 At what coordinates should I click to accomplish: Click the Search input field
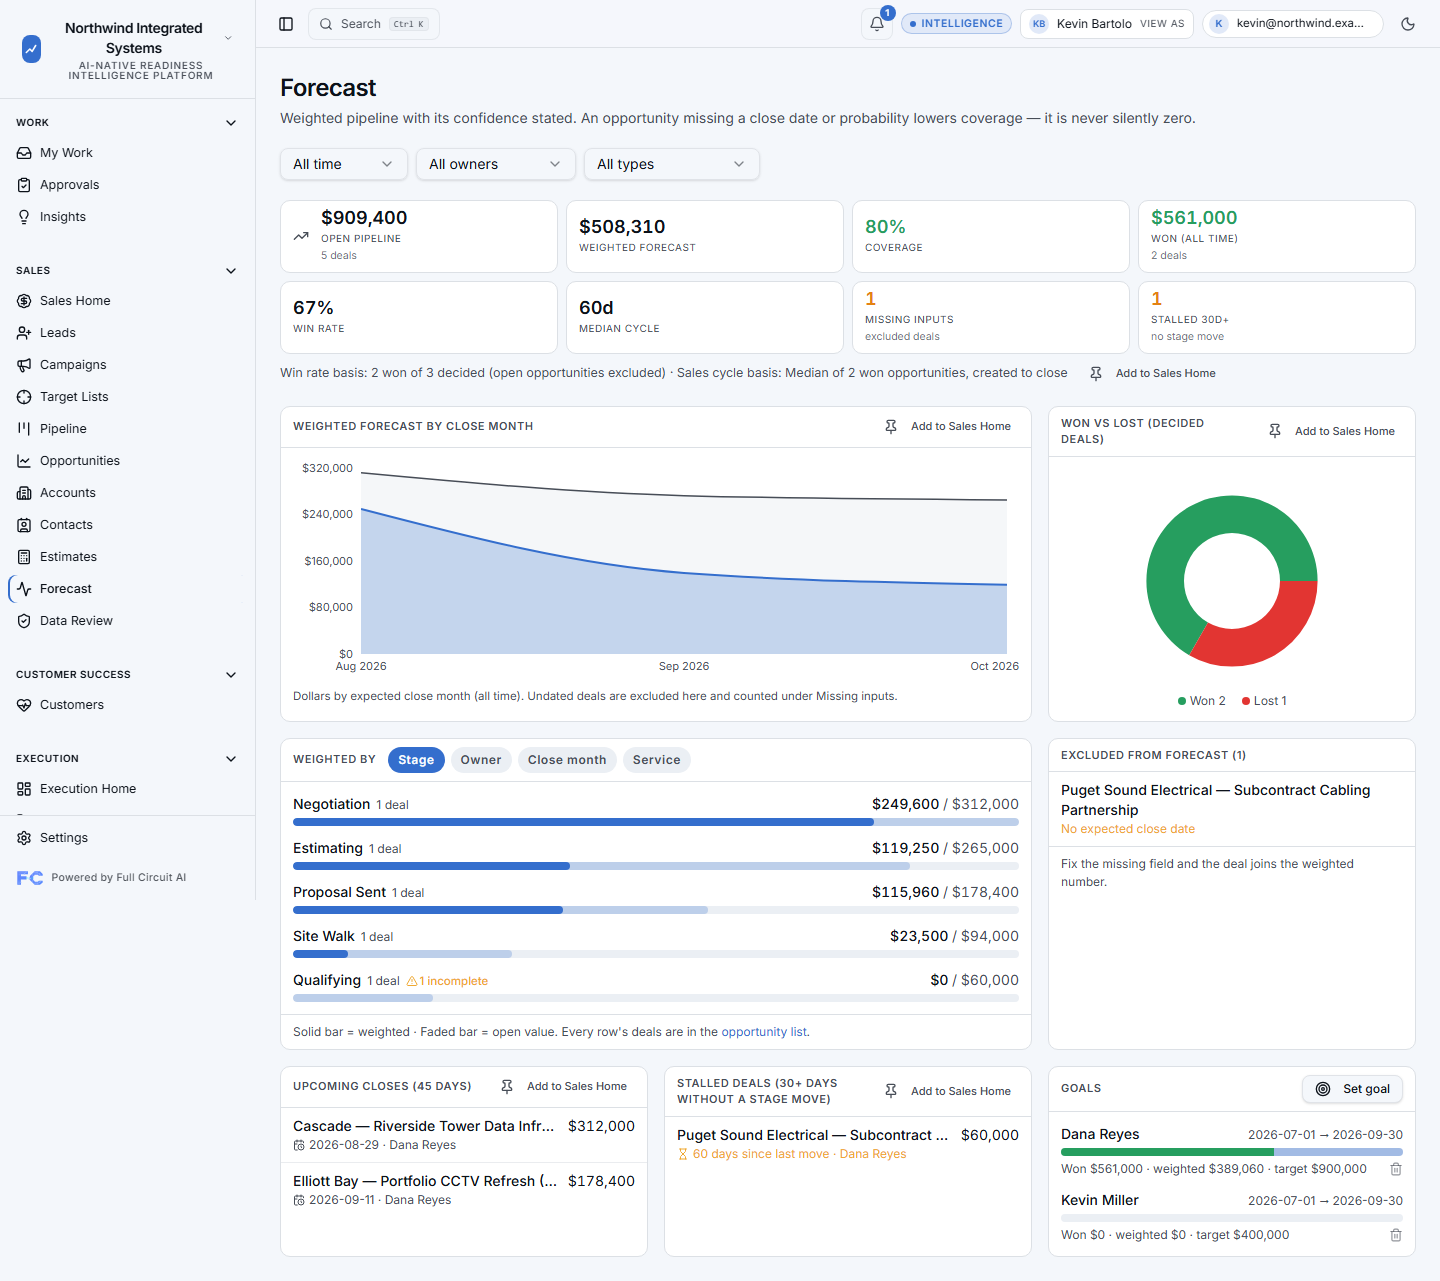point(374,24)
